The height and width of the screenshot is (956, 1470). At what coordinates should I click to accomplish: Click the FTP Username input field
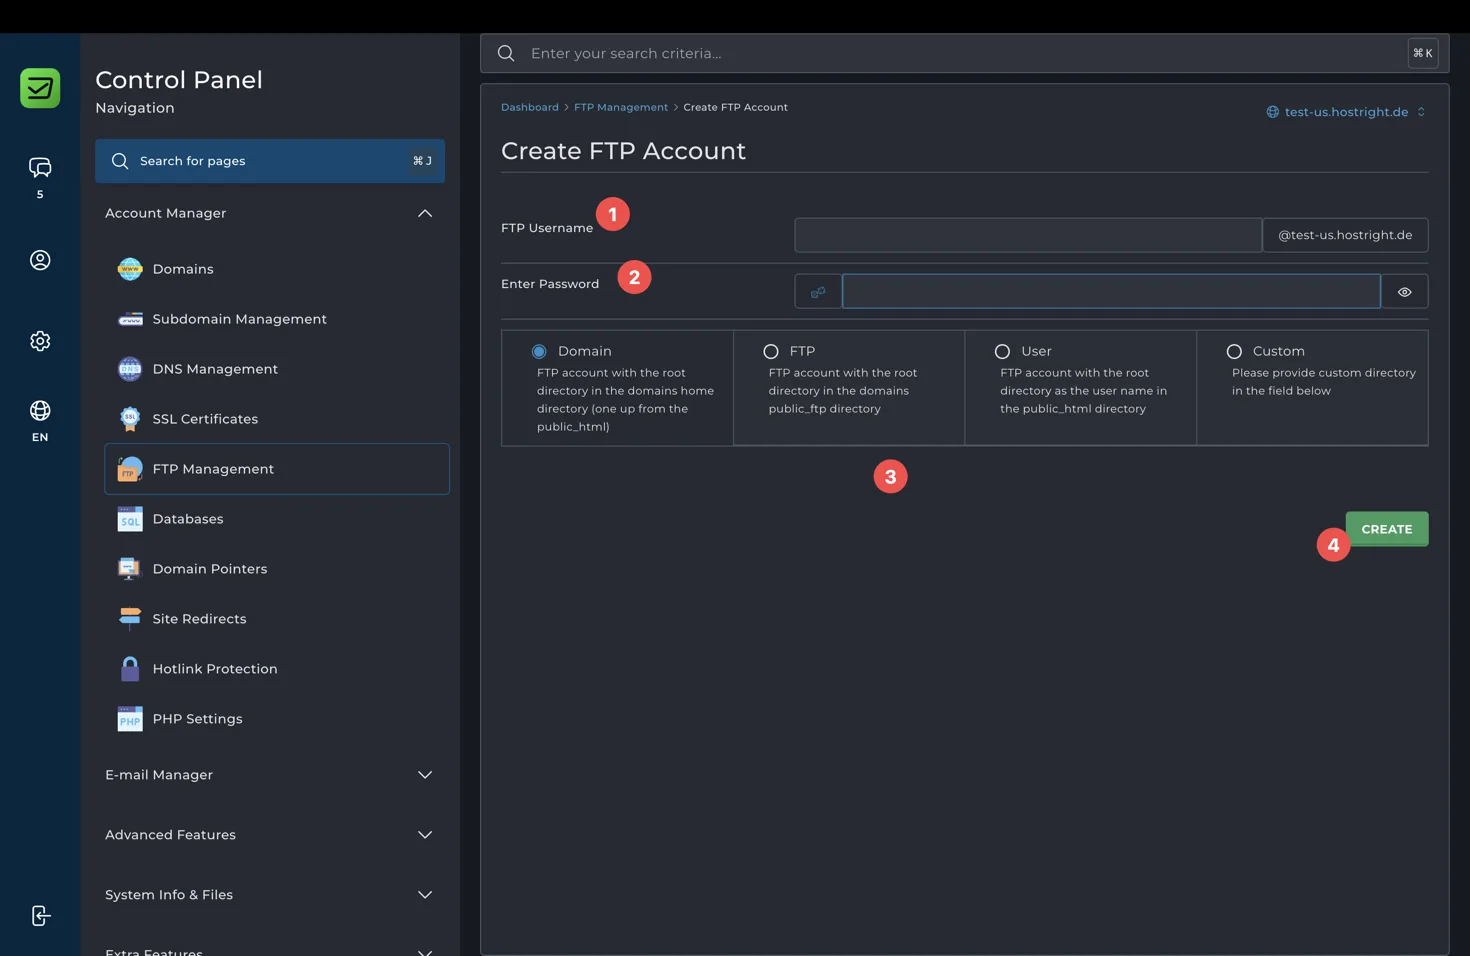point(1028,235)
